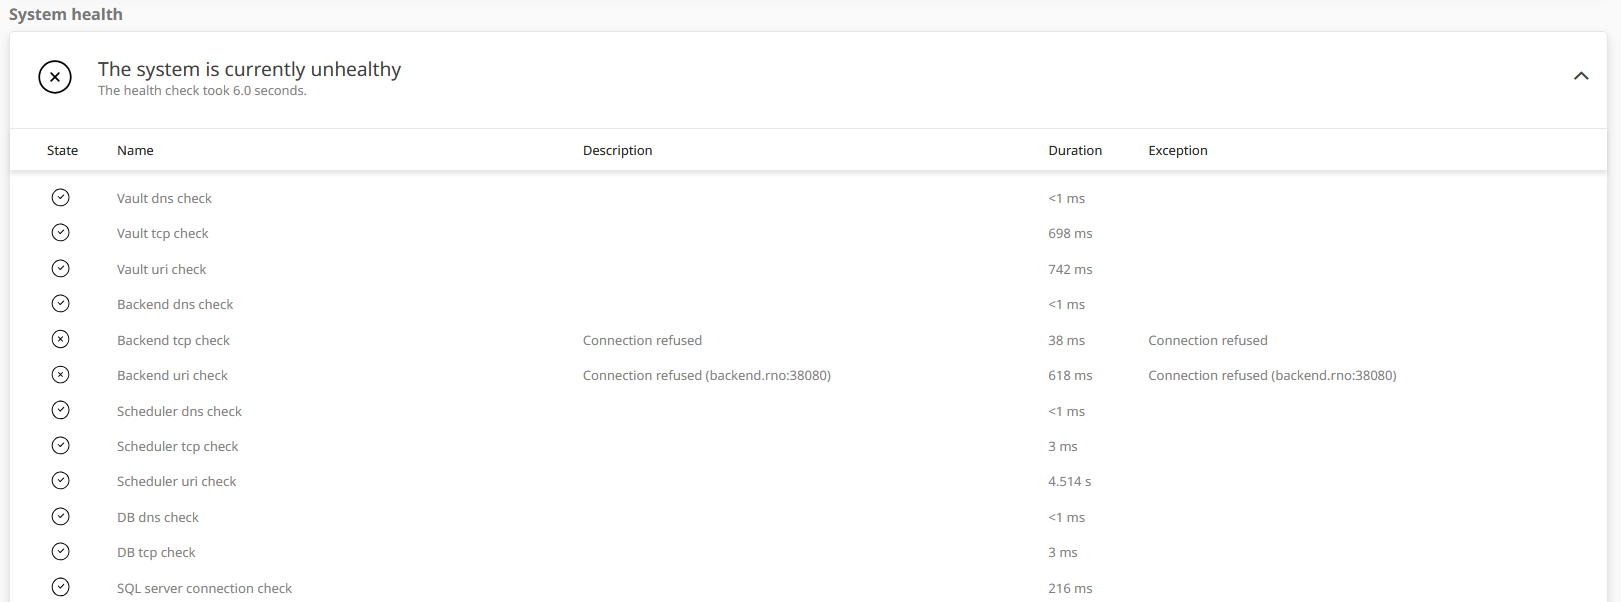The height and width of the screenshot is (602, 1621).
Task: Click the Description column header
Action: 617,151
